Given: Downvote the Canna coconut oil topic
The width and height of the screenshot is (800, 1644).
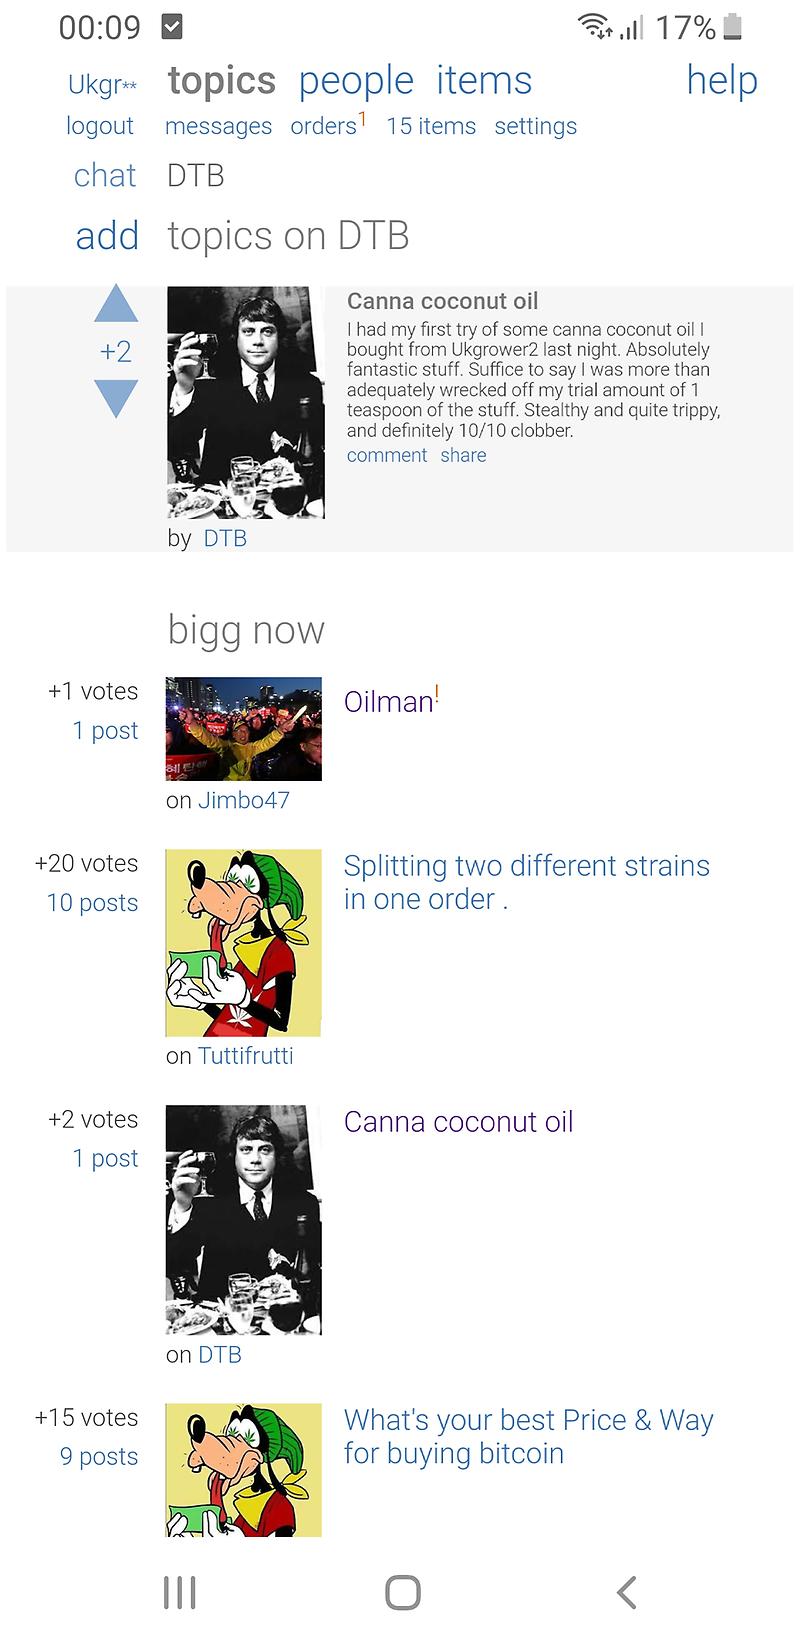Looking at the screenshot, I should [116, 397].
